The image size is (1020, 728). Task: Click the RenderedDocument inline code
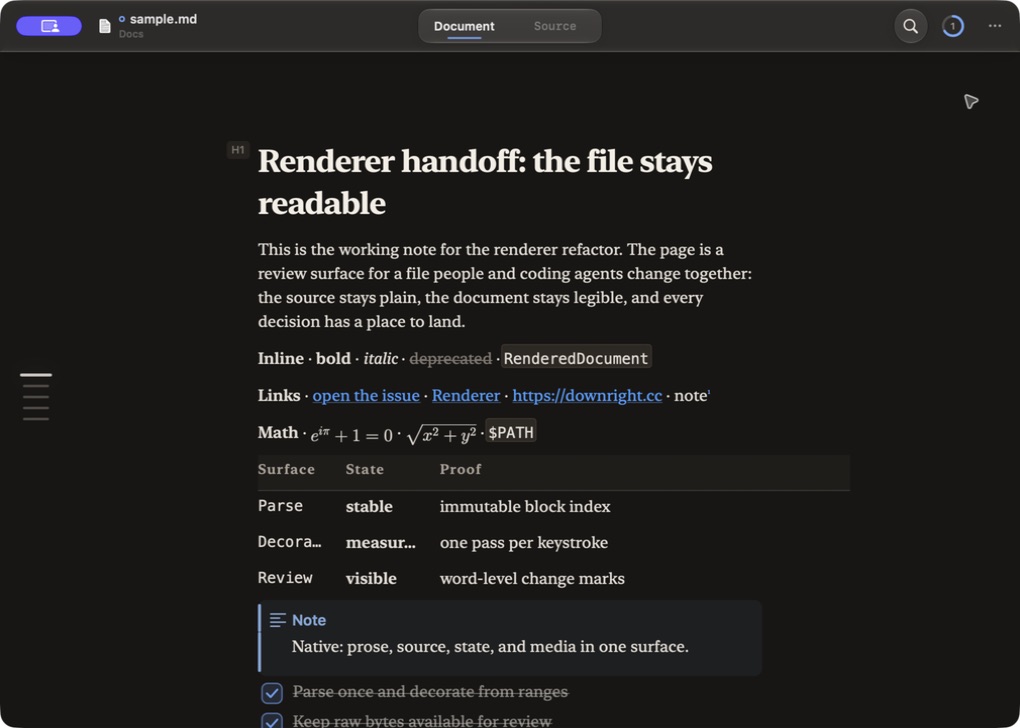(x=576, y=358)
